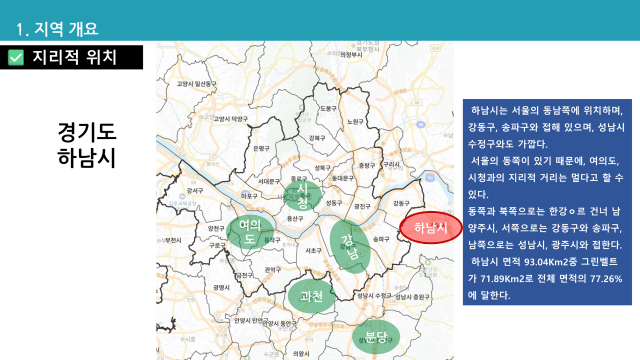This screenshot has width=640, height=360.
Task: Select the 서초구 district label
Action: 313,251
